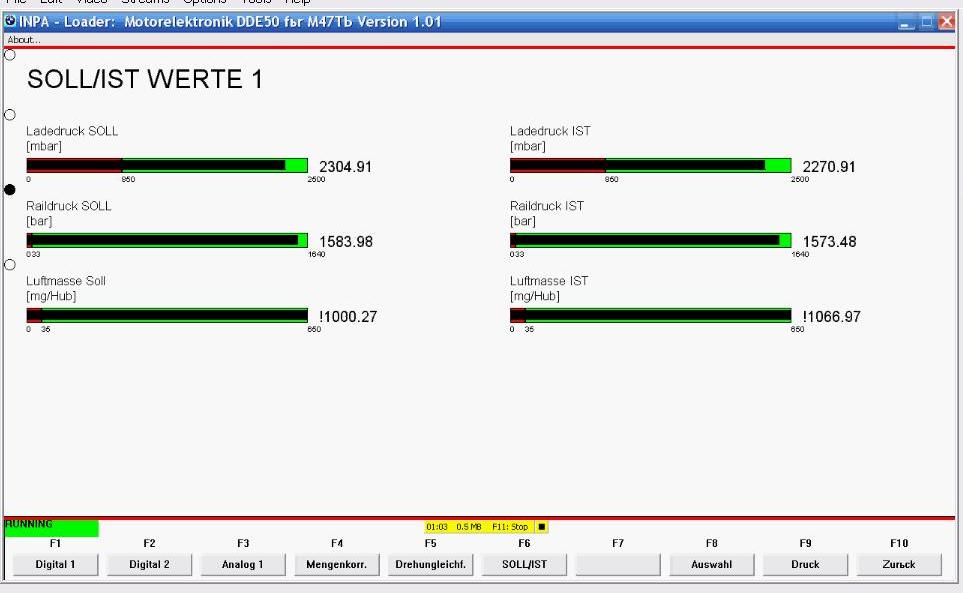Click the F7 key label
Image resolution: width=963 pixels, height=593 pixels.
618,543
